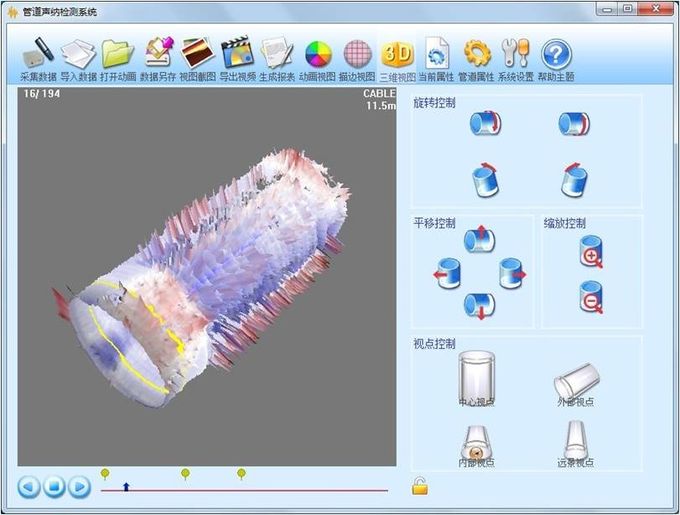Click the zoom in cylinder icon
680x515 pixels.
coord(591,251)
